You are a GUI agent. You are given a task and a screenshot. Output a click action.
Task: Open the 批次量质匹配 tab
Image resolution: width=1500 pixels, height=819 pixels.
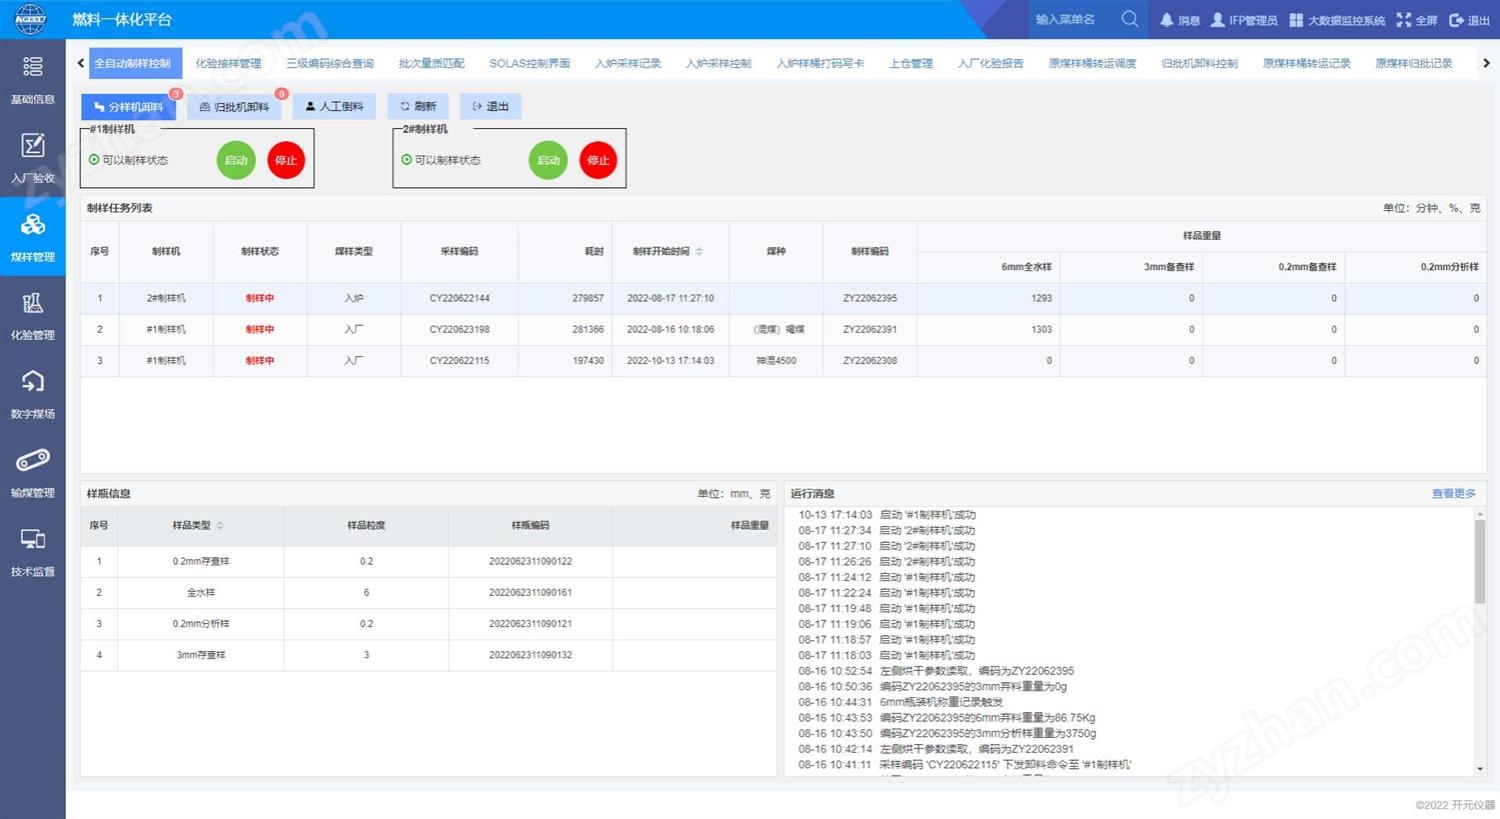[x=432, y=63]
